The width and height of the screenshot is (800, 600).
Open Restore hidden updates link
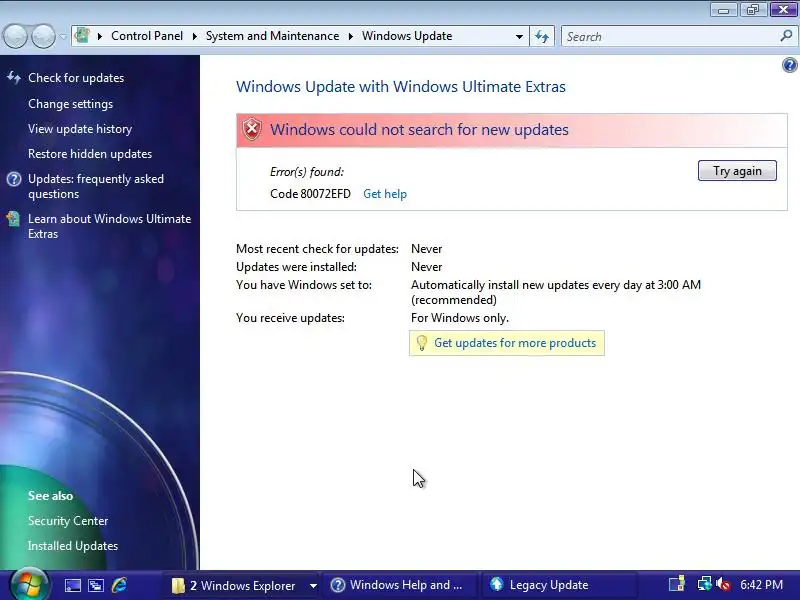point(90,154)
